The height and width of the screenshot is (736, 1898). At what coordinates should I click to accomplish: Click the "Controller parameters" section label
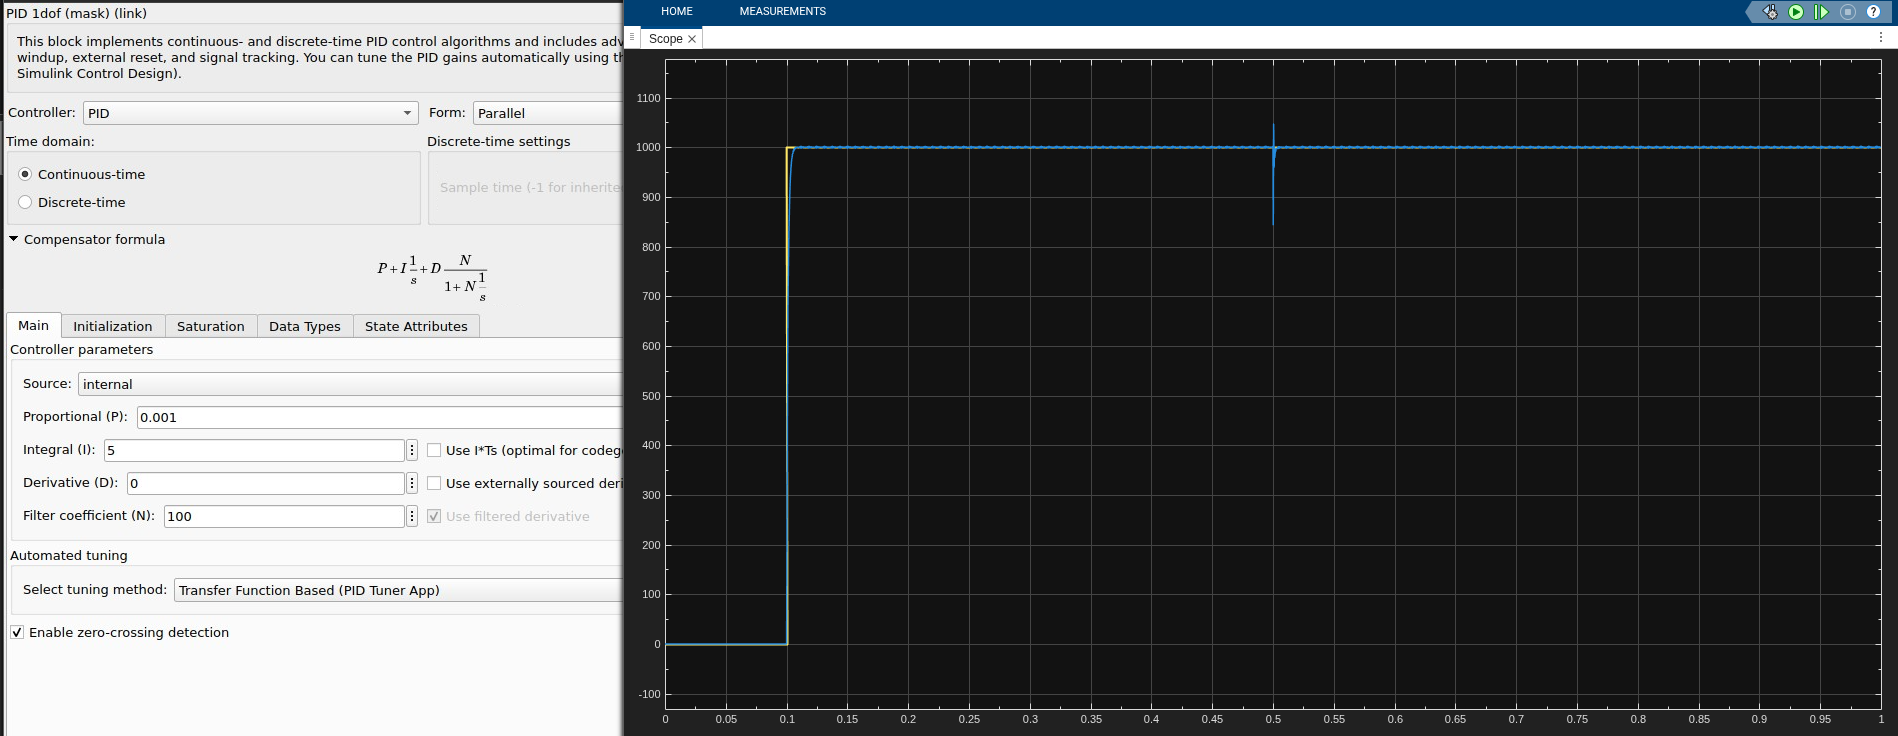click(x=82, y=349)
